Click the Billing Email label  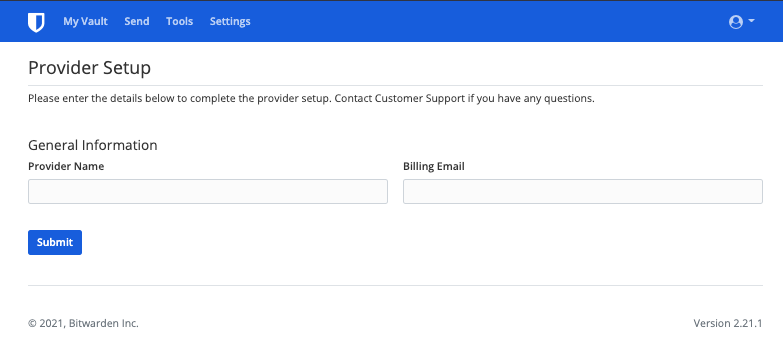[x=434, y=166]
